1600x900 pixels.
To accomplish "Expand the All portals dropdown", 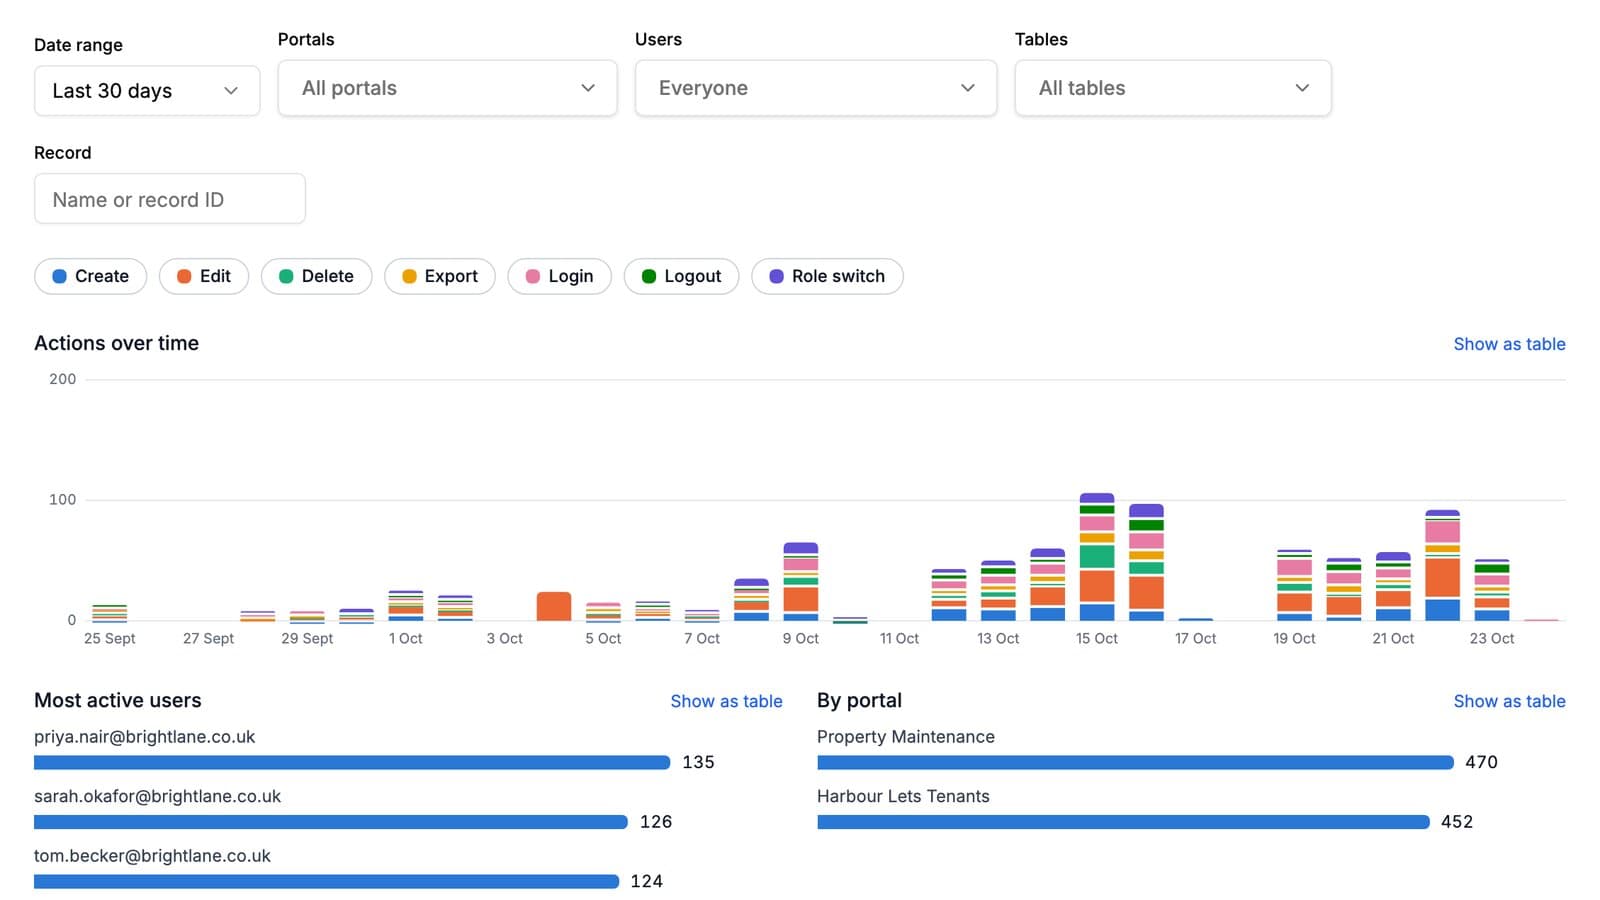I will 447,88.
